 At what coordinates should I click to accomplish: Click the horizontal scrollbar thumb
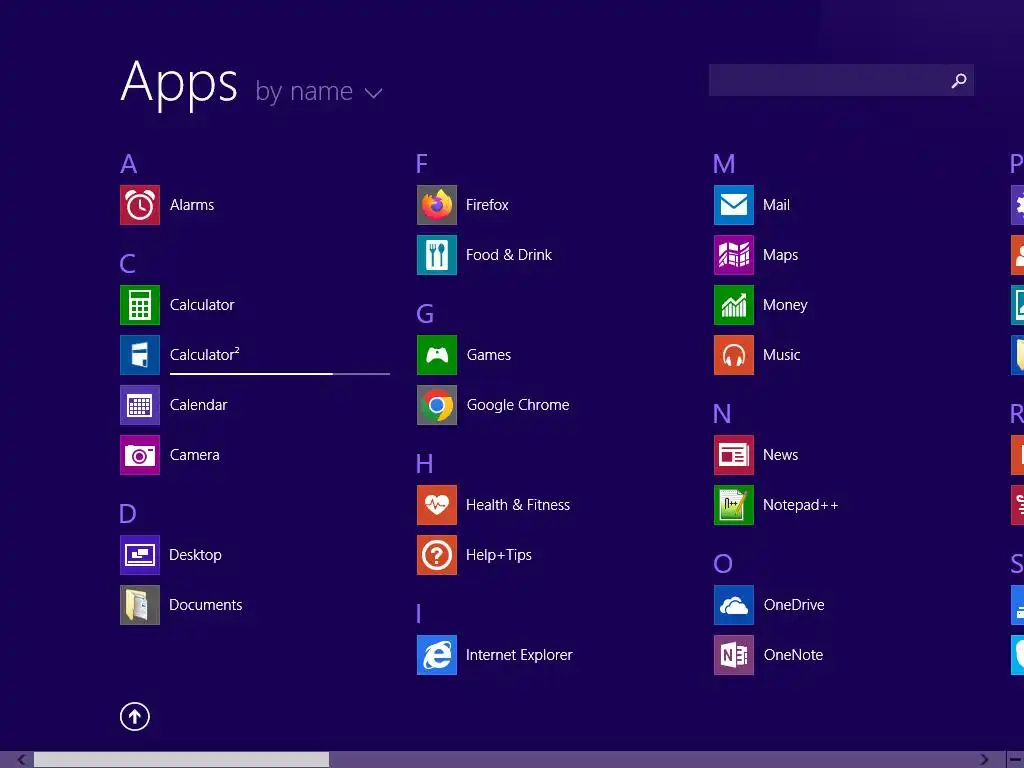tap(182, 760)
